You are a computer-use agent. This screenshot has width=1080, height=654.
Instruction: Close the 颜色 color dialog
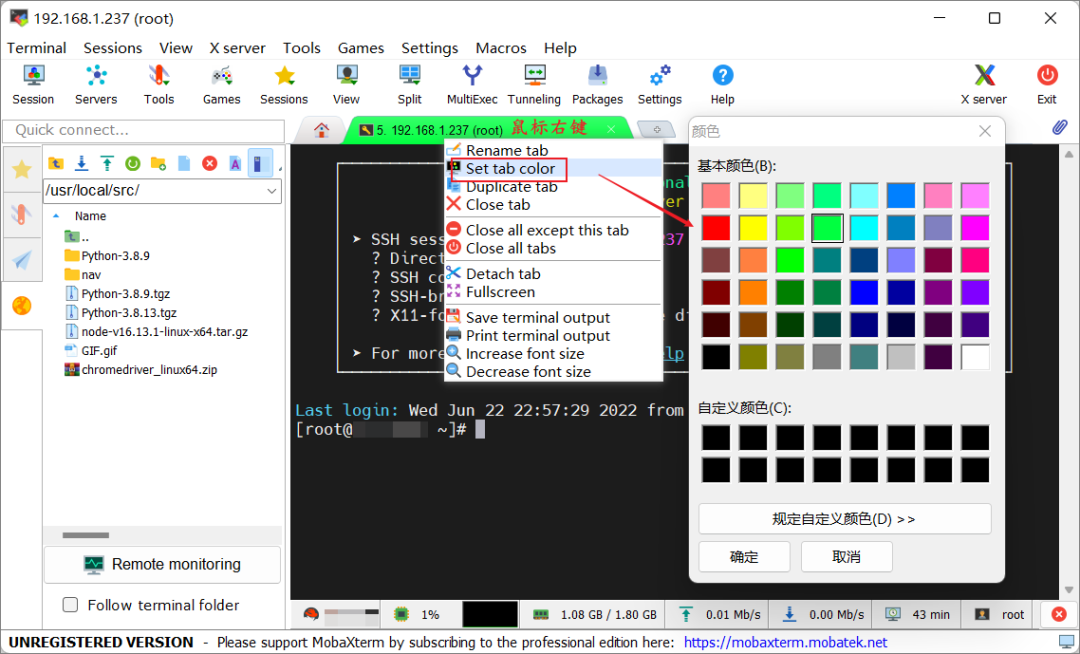(985, 131)
